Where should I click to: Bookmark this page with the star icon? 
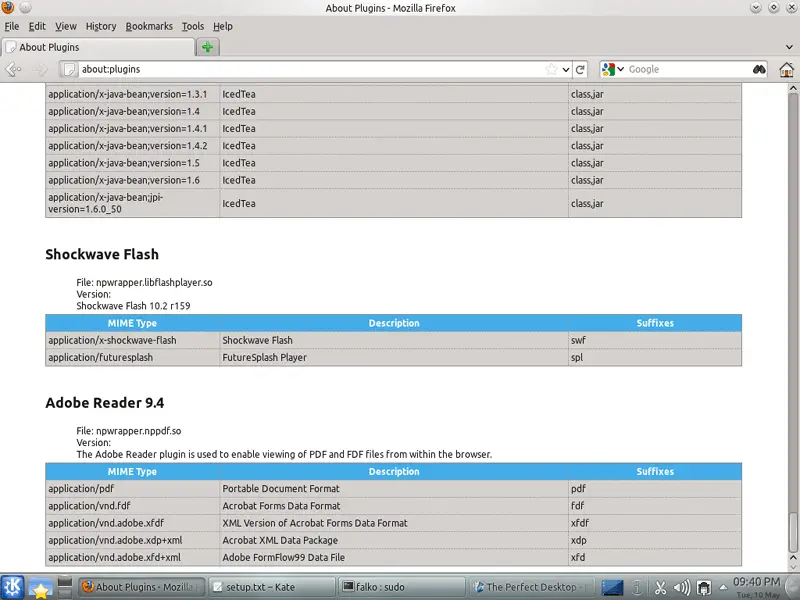[551, 69]
